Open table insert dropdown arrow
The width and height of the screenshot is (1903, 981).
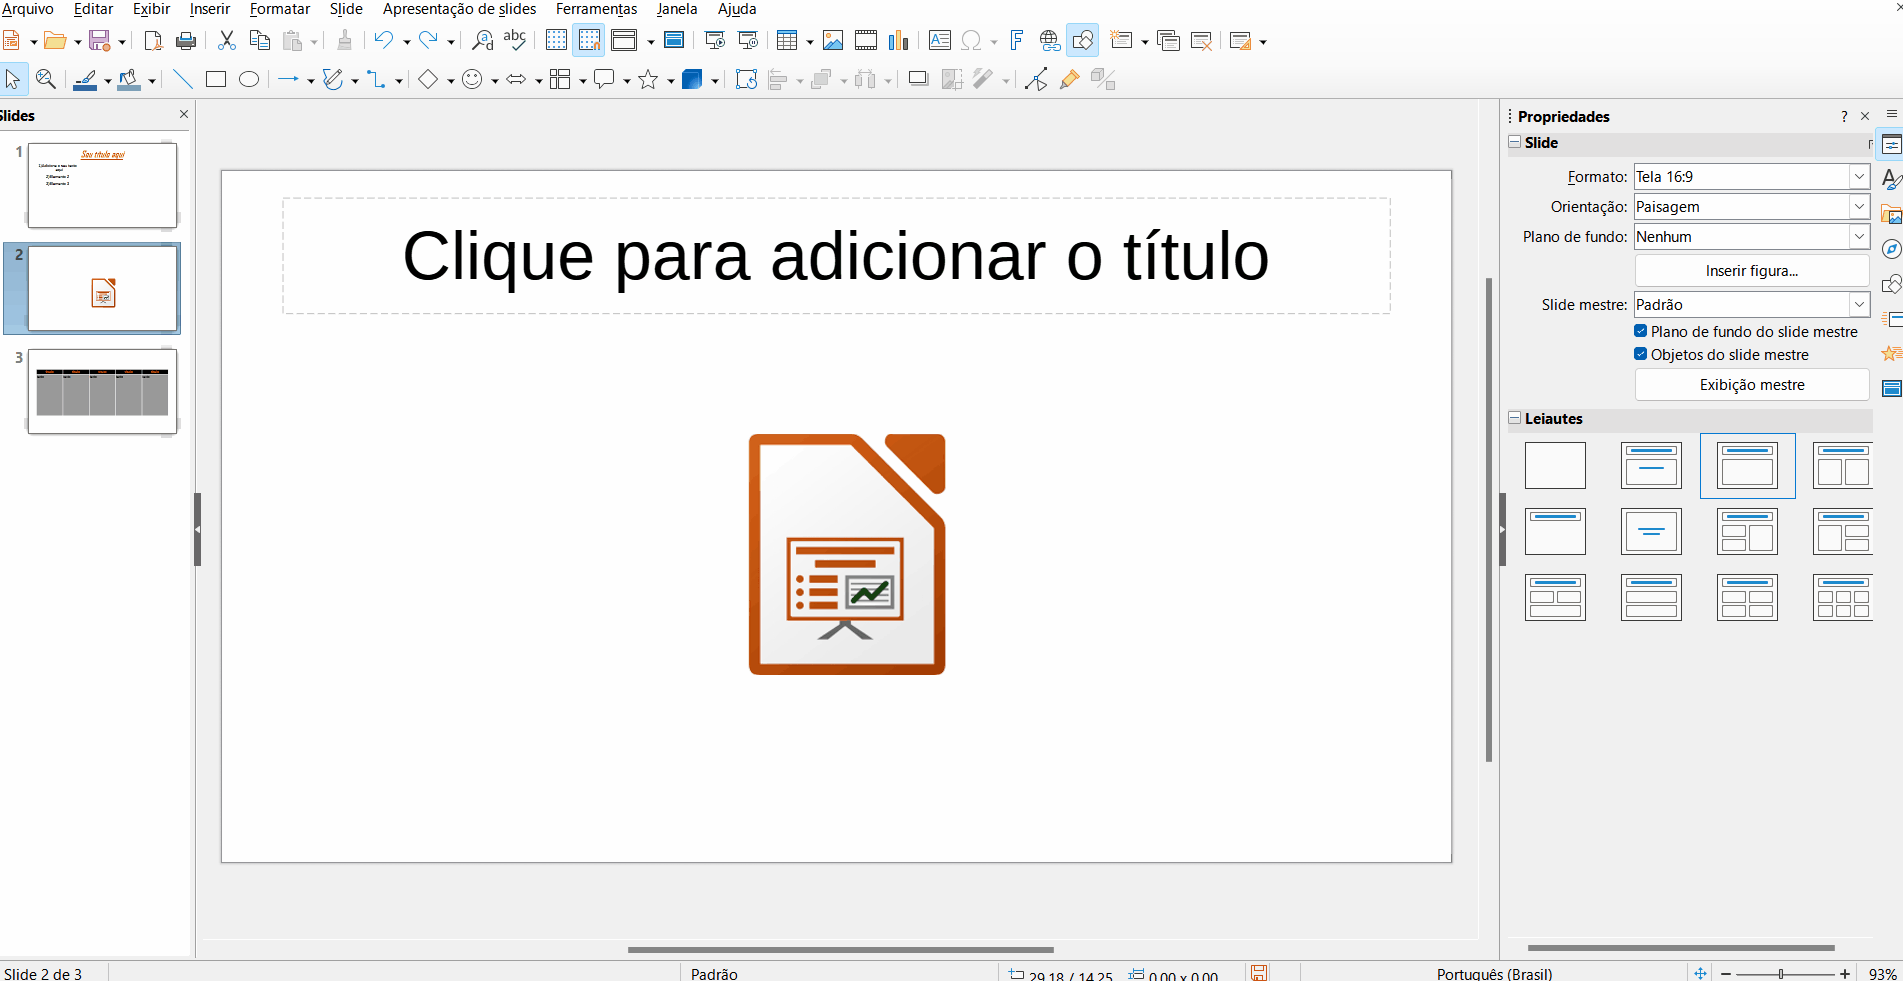point(809,42)
